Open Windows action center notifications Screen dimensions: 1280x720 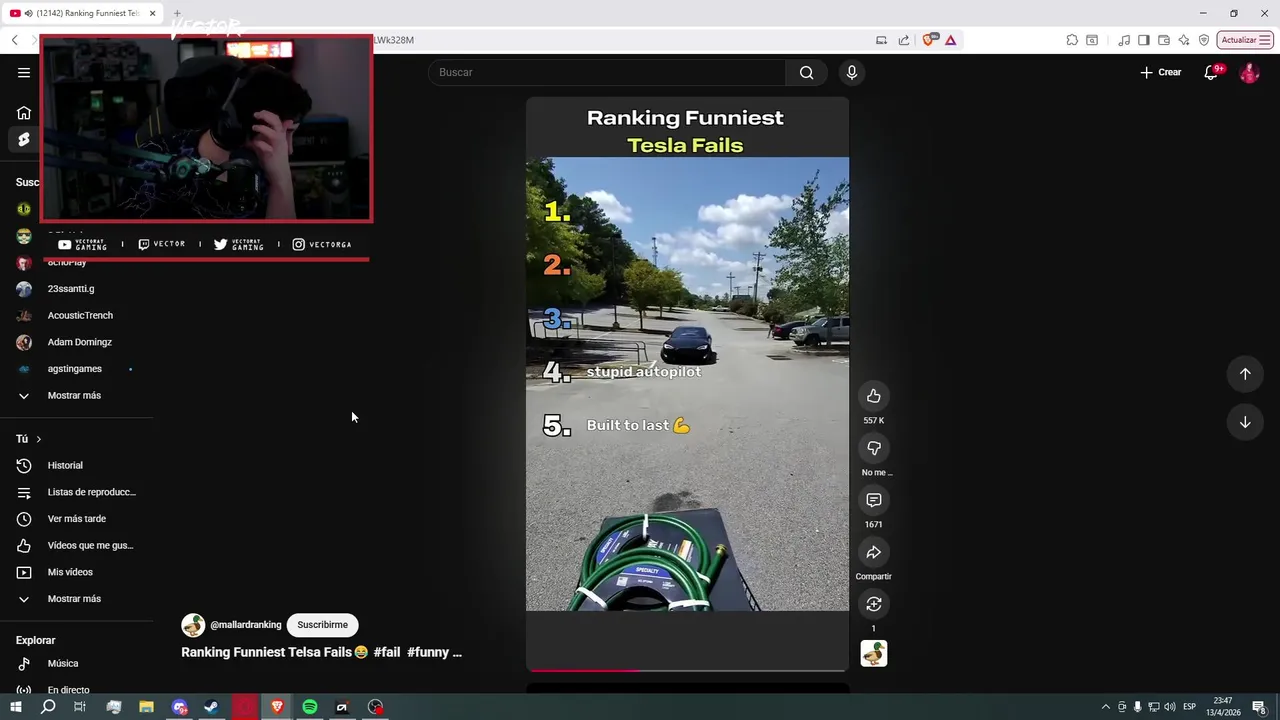point(1259,707)
